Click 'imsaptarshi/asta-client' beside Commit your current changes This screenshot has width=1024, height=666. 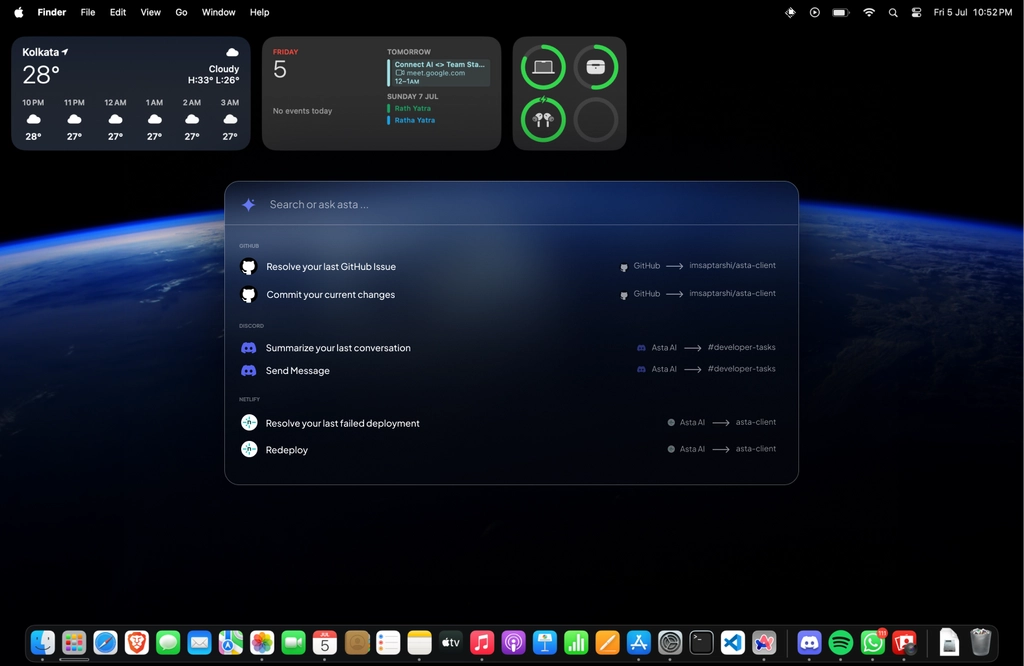732,293
